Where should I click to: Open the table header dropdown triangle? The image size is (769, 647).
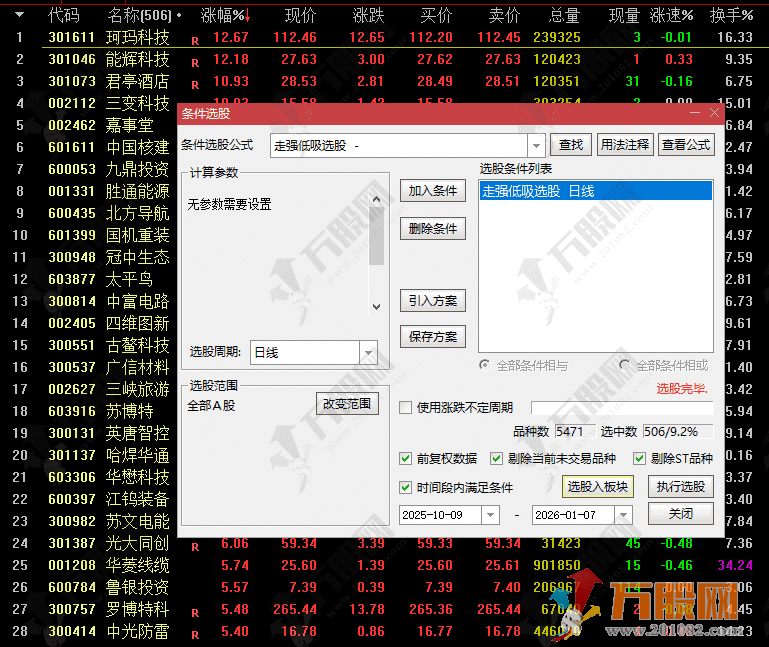coord(20,15)
